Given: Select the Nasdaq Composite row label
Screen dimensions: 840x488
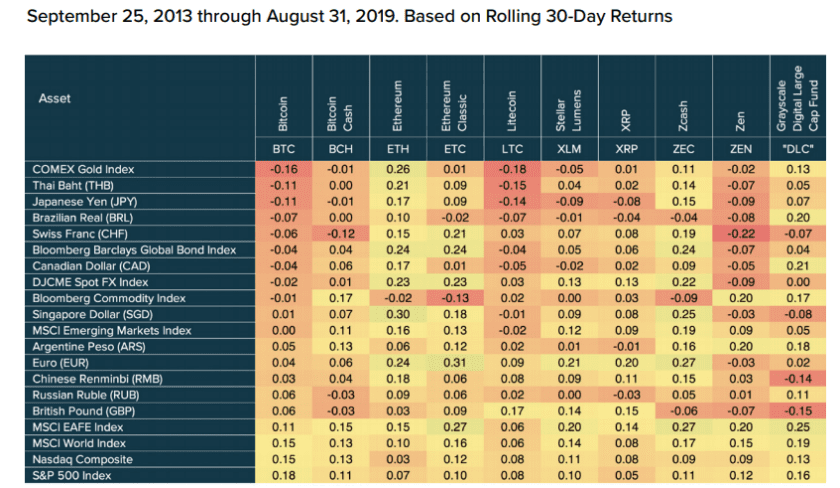Looking at the screenshot, I should tap(82, 460).
